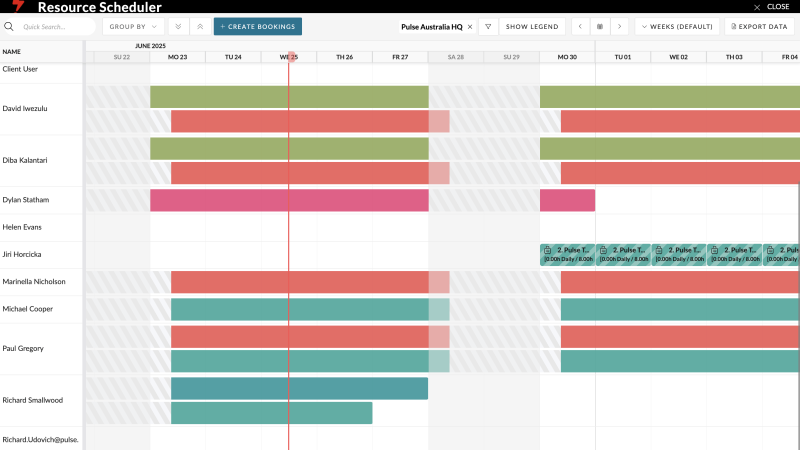Go to previous period arrow
This screenshot has width=800, height=450.
pos(579,27)
